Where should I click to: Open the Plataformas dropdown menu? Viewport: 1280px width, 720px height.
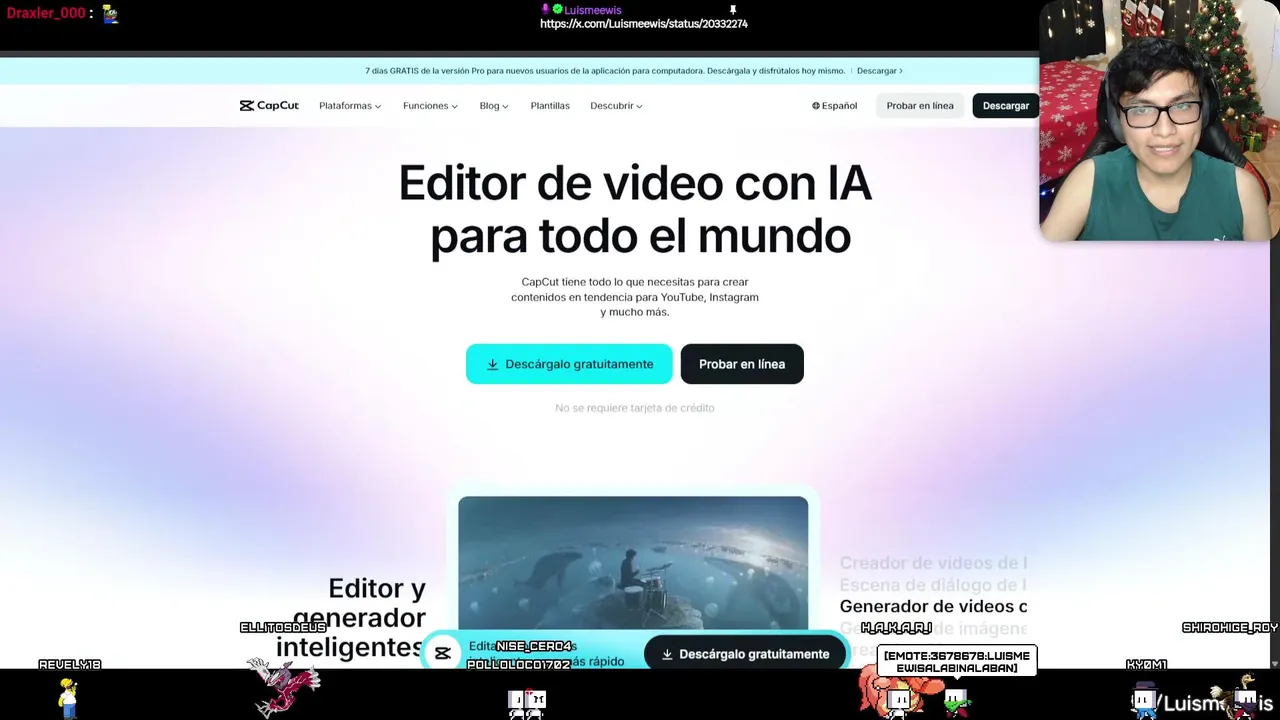350,106
